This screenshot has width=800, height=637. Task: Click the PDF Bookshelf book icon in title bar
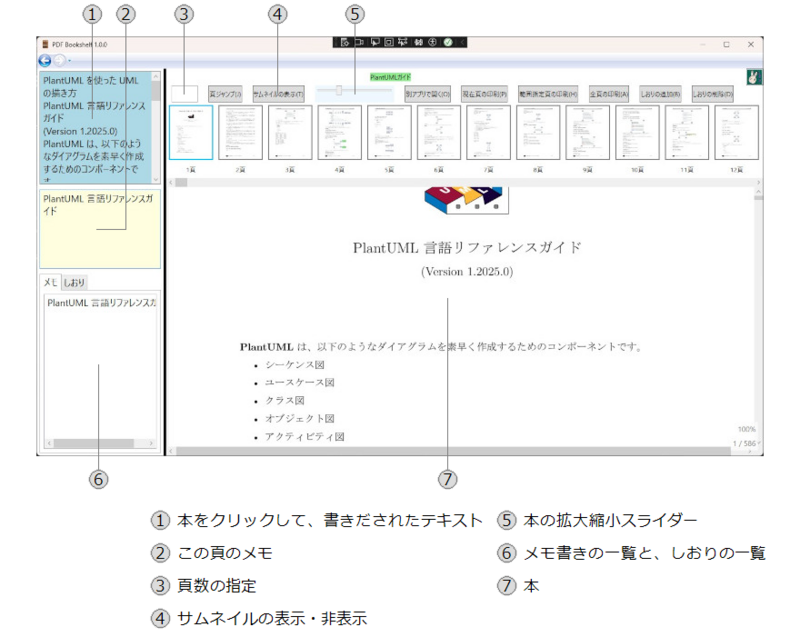44,44
